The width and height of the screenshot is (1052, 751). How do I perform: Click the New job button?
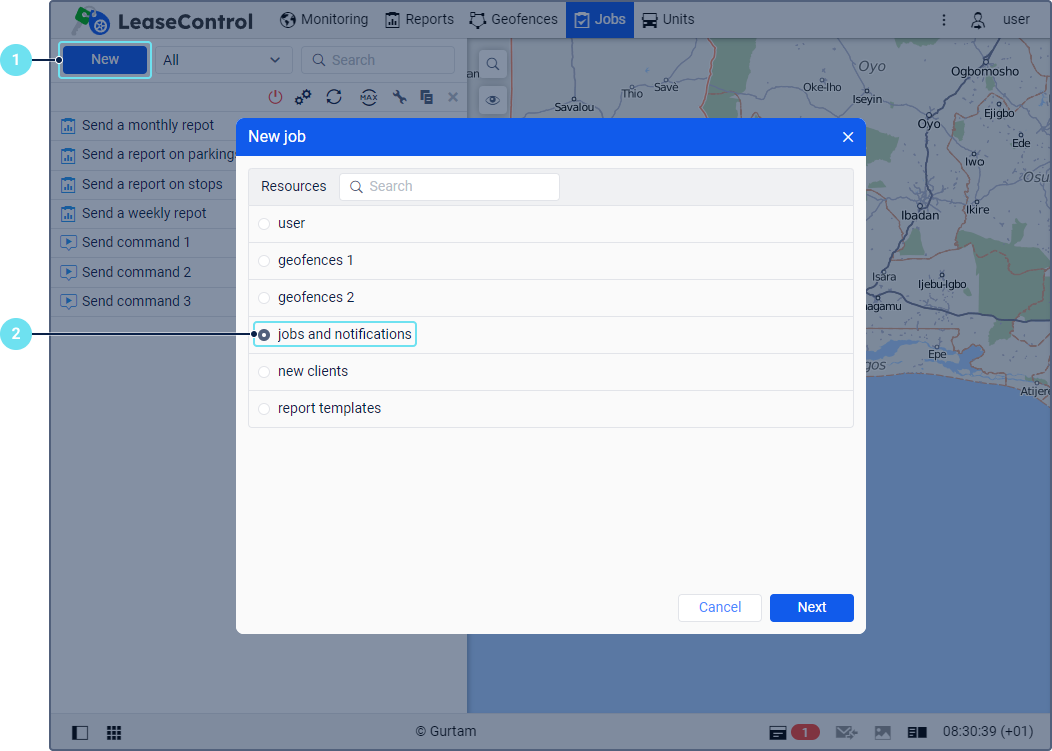pyautogui.click(x=105, y=60)
